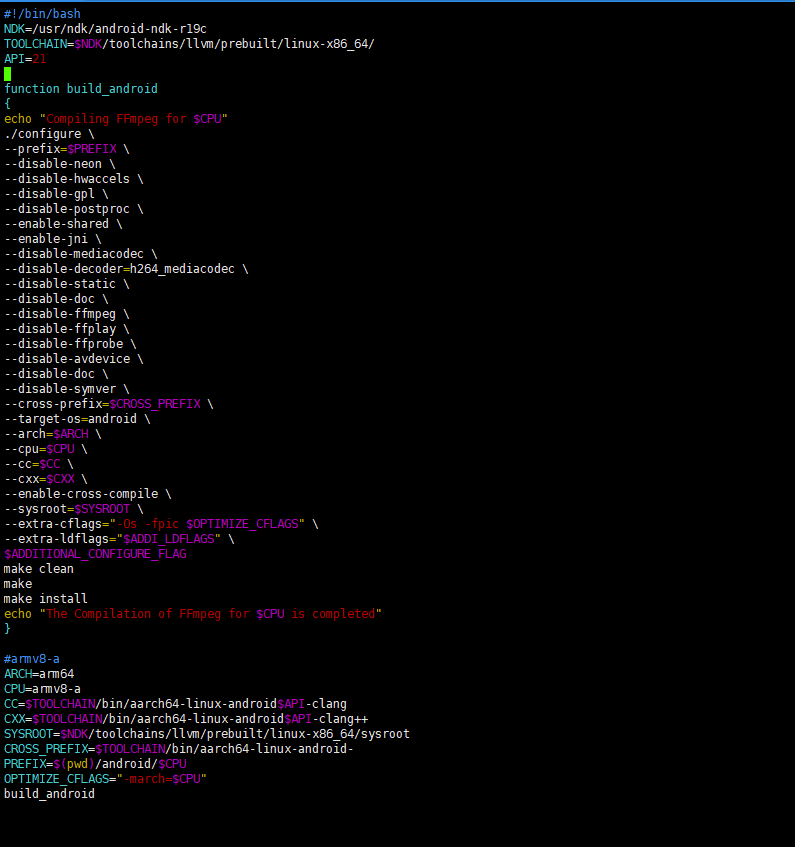Click the --prefix=$PREFIX line
Image resolution: width=795 pixels, height=847 pixels.
pos(67,149)
